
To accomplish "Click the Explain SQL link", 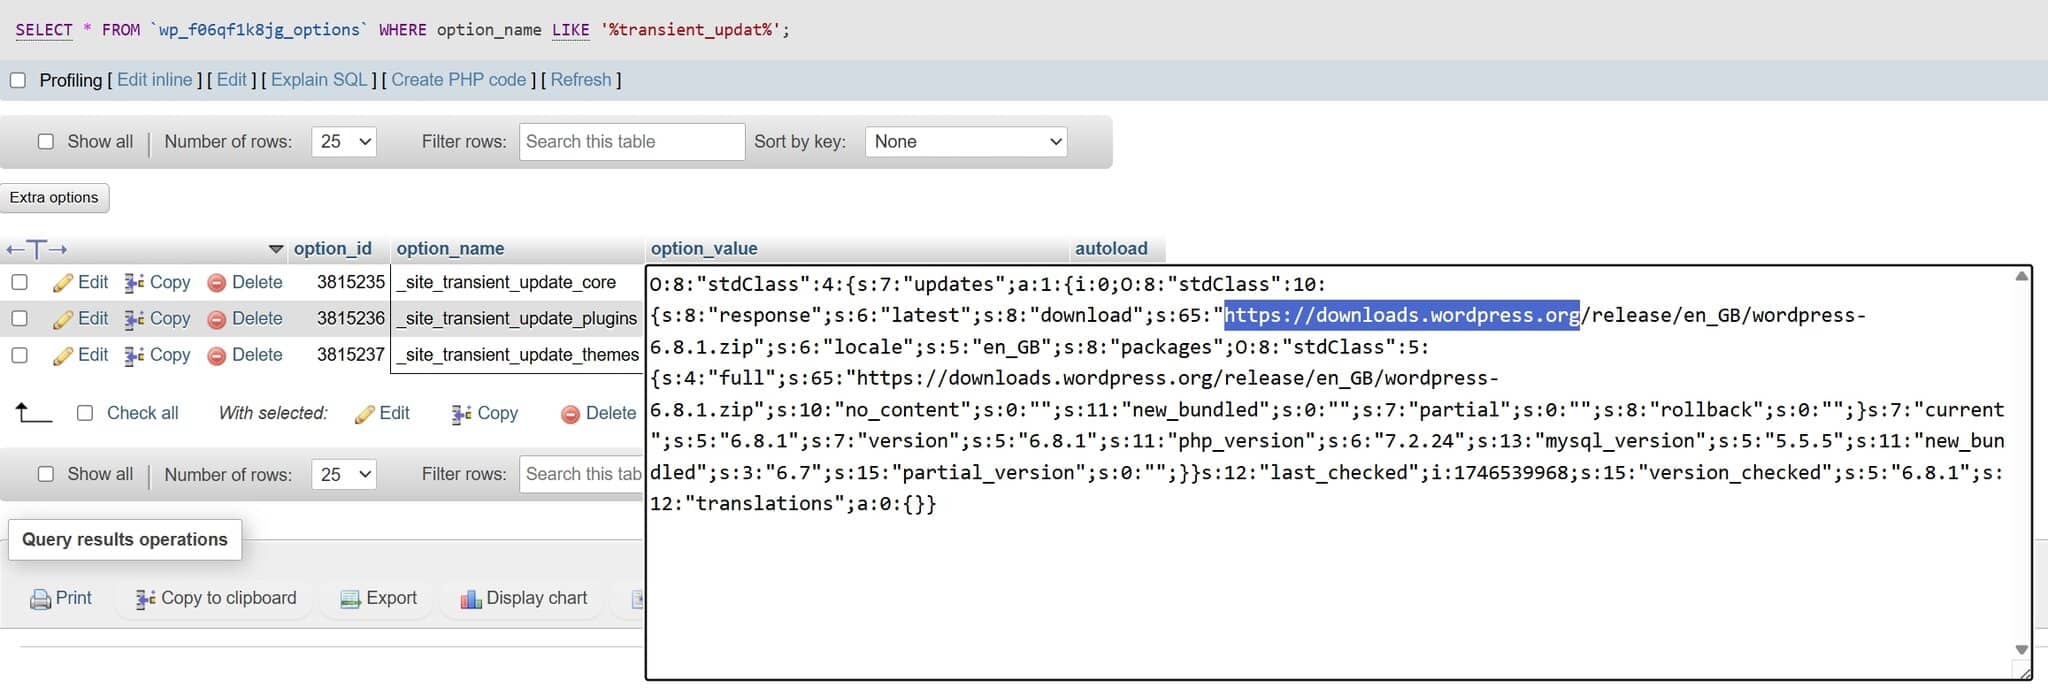I will click(319, 80).
